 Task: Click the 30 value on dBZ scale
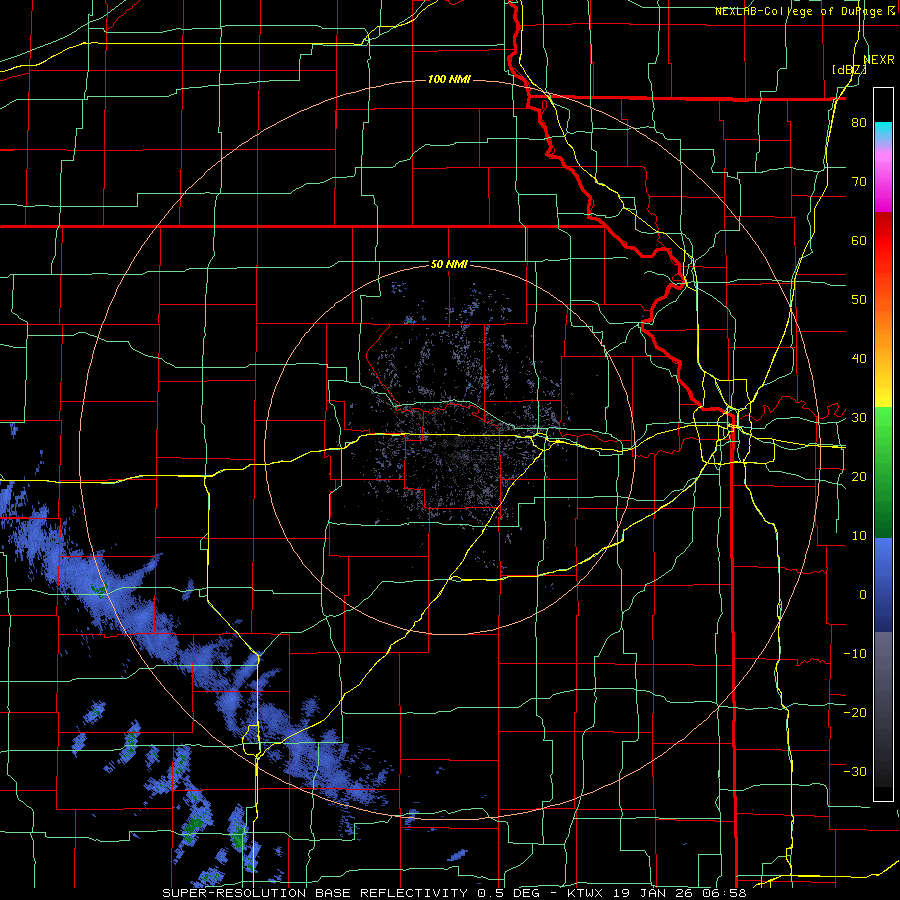pos(859,418)
